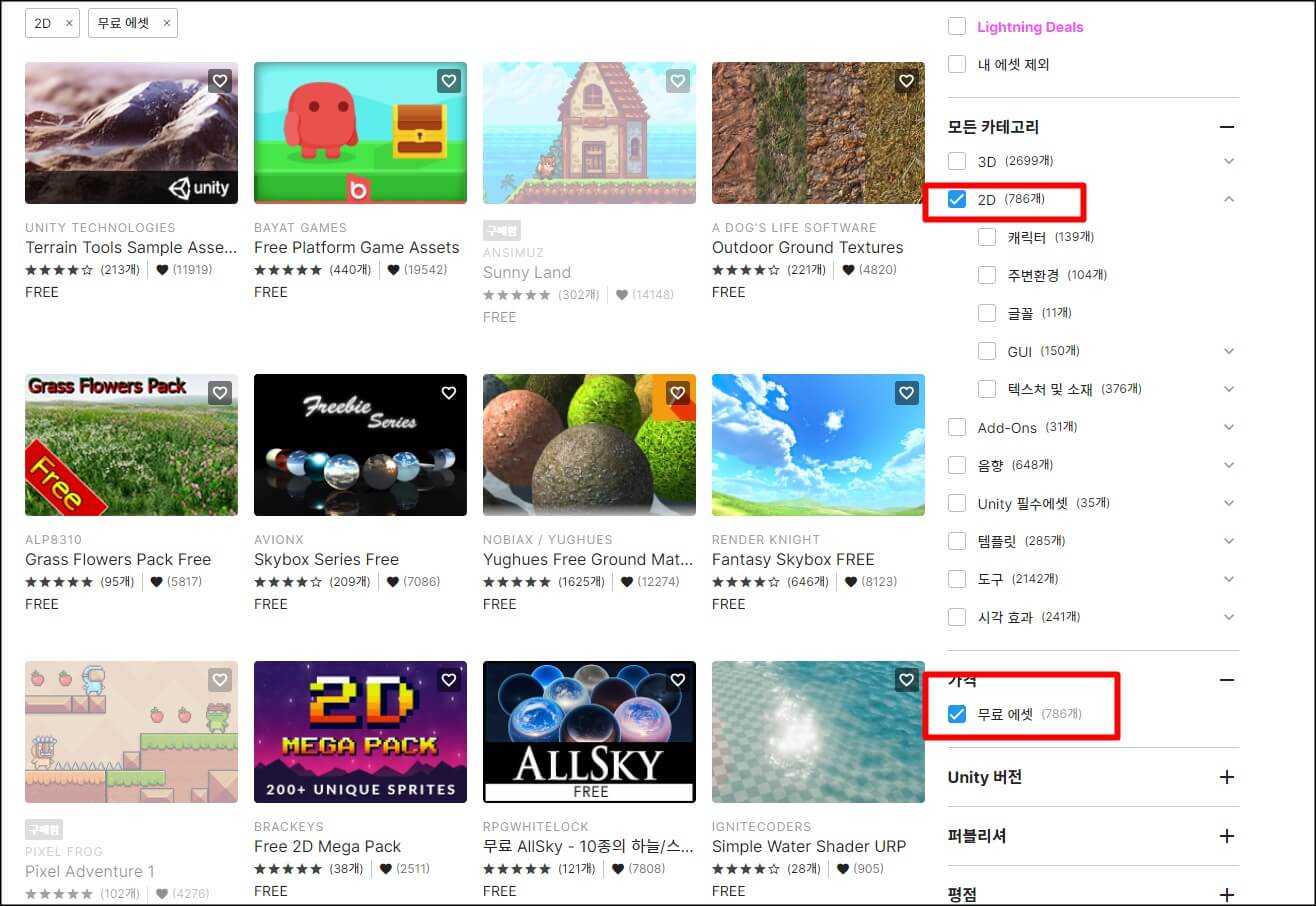Favorite the Skybox Series Free asset

point(448,393)
